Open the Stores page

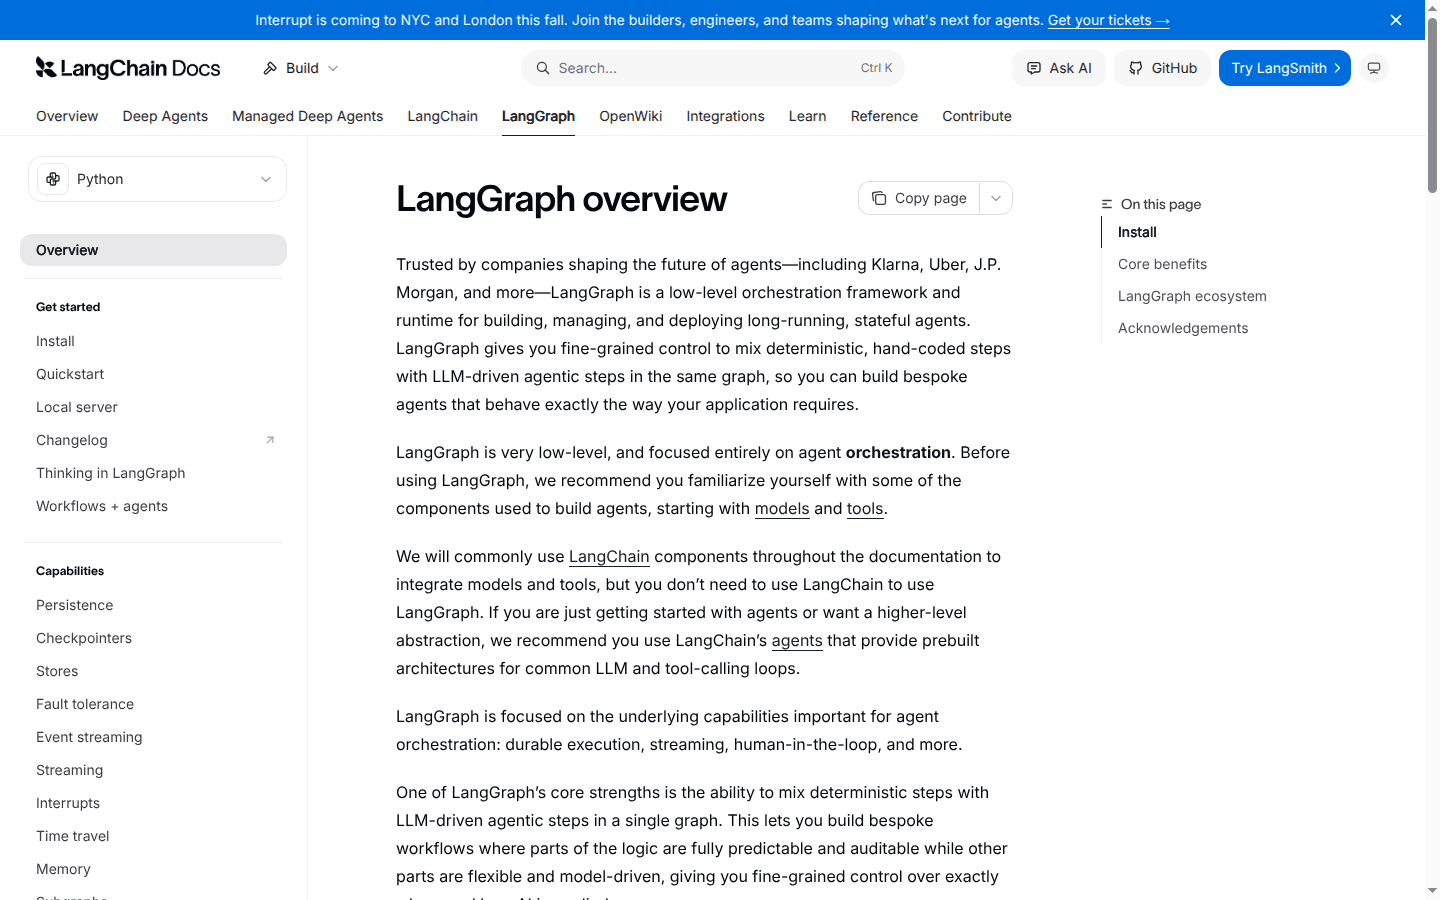point(57,671)
